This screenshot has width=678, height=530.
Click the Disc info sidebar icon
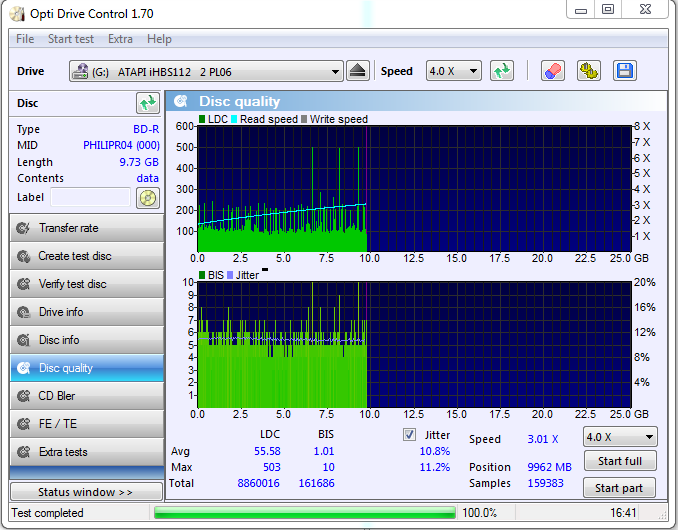click(x=23, y=340)
